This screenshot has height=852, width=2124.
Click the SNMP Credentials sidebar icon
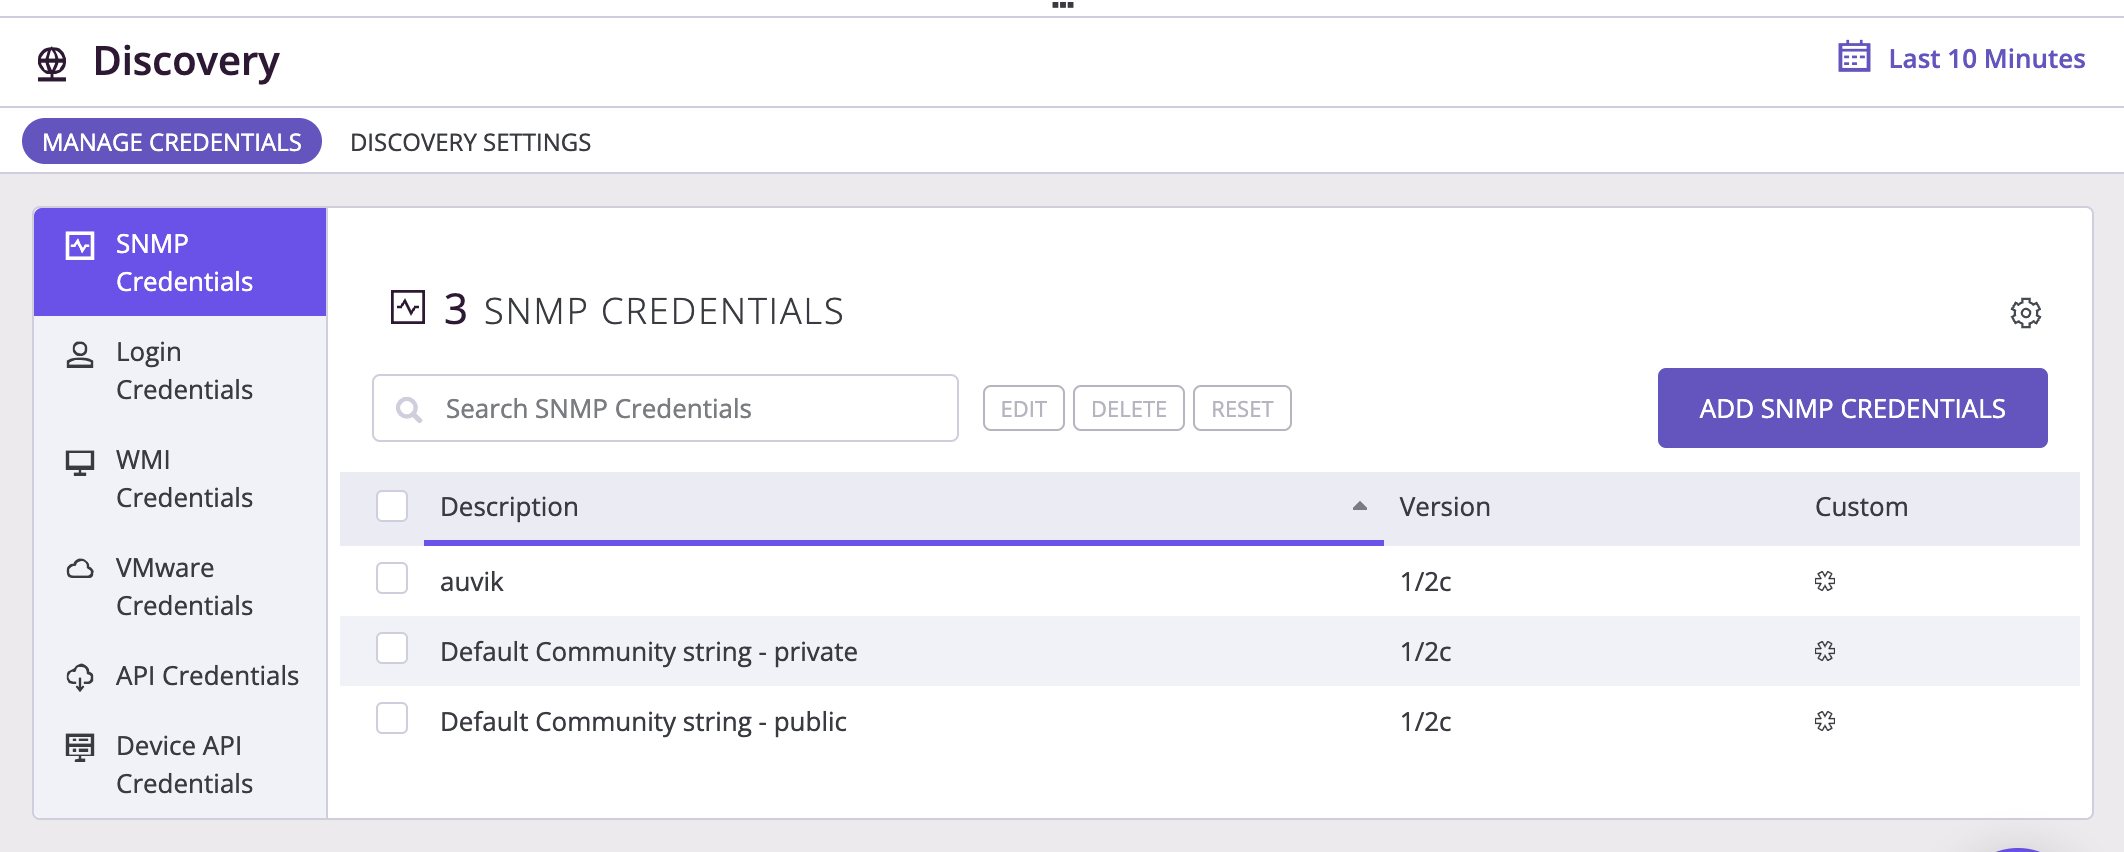coord(80,245)
